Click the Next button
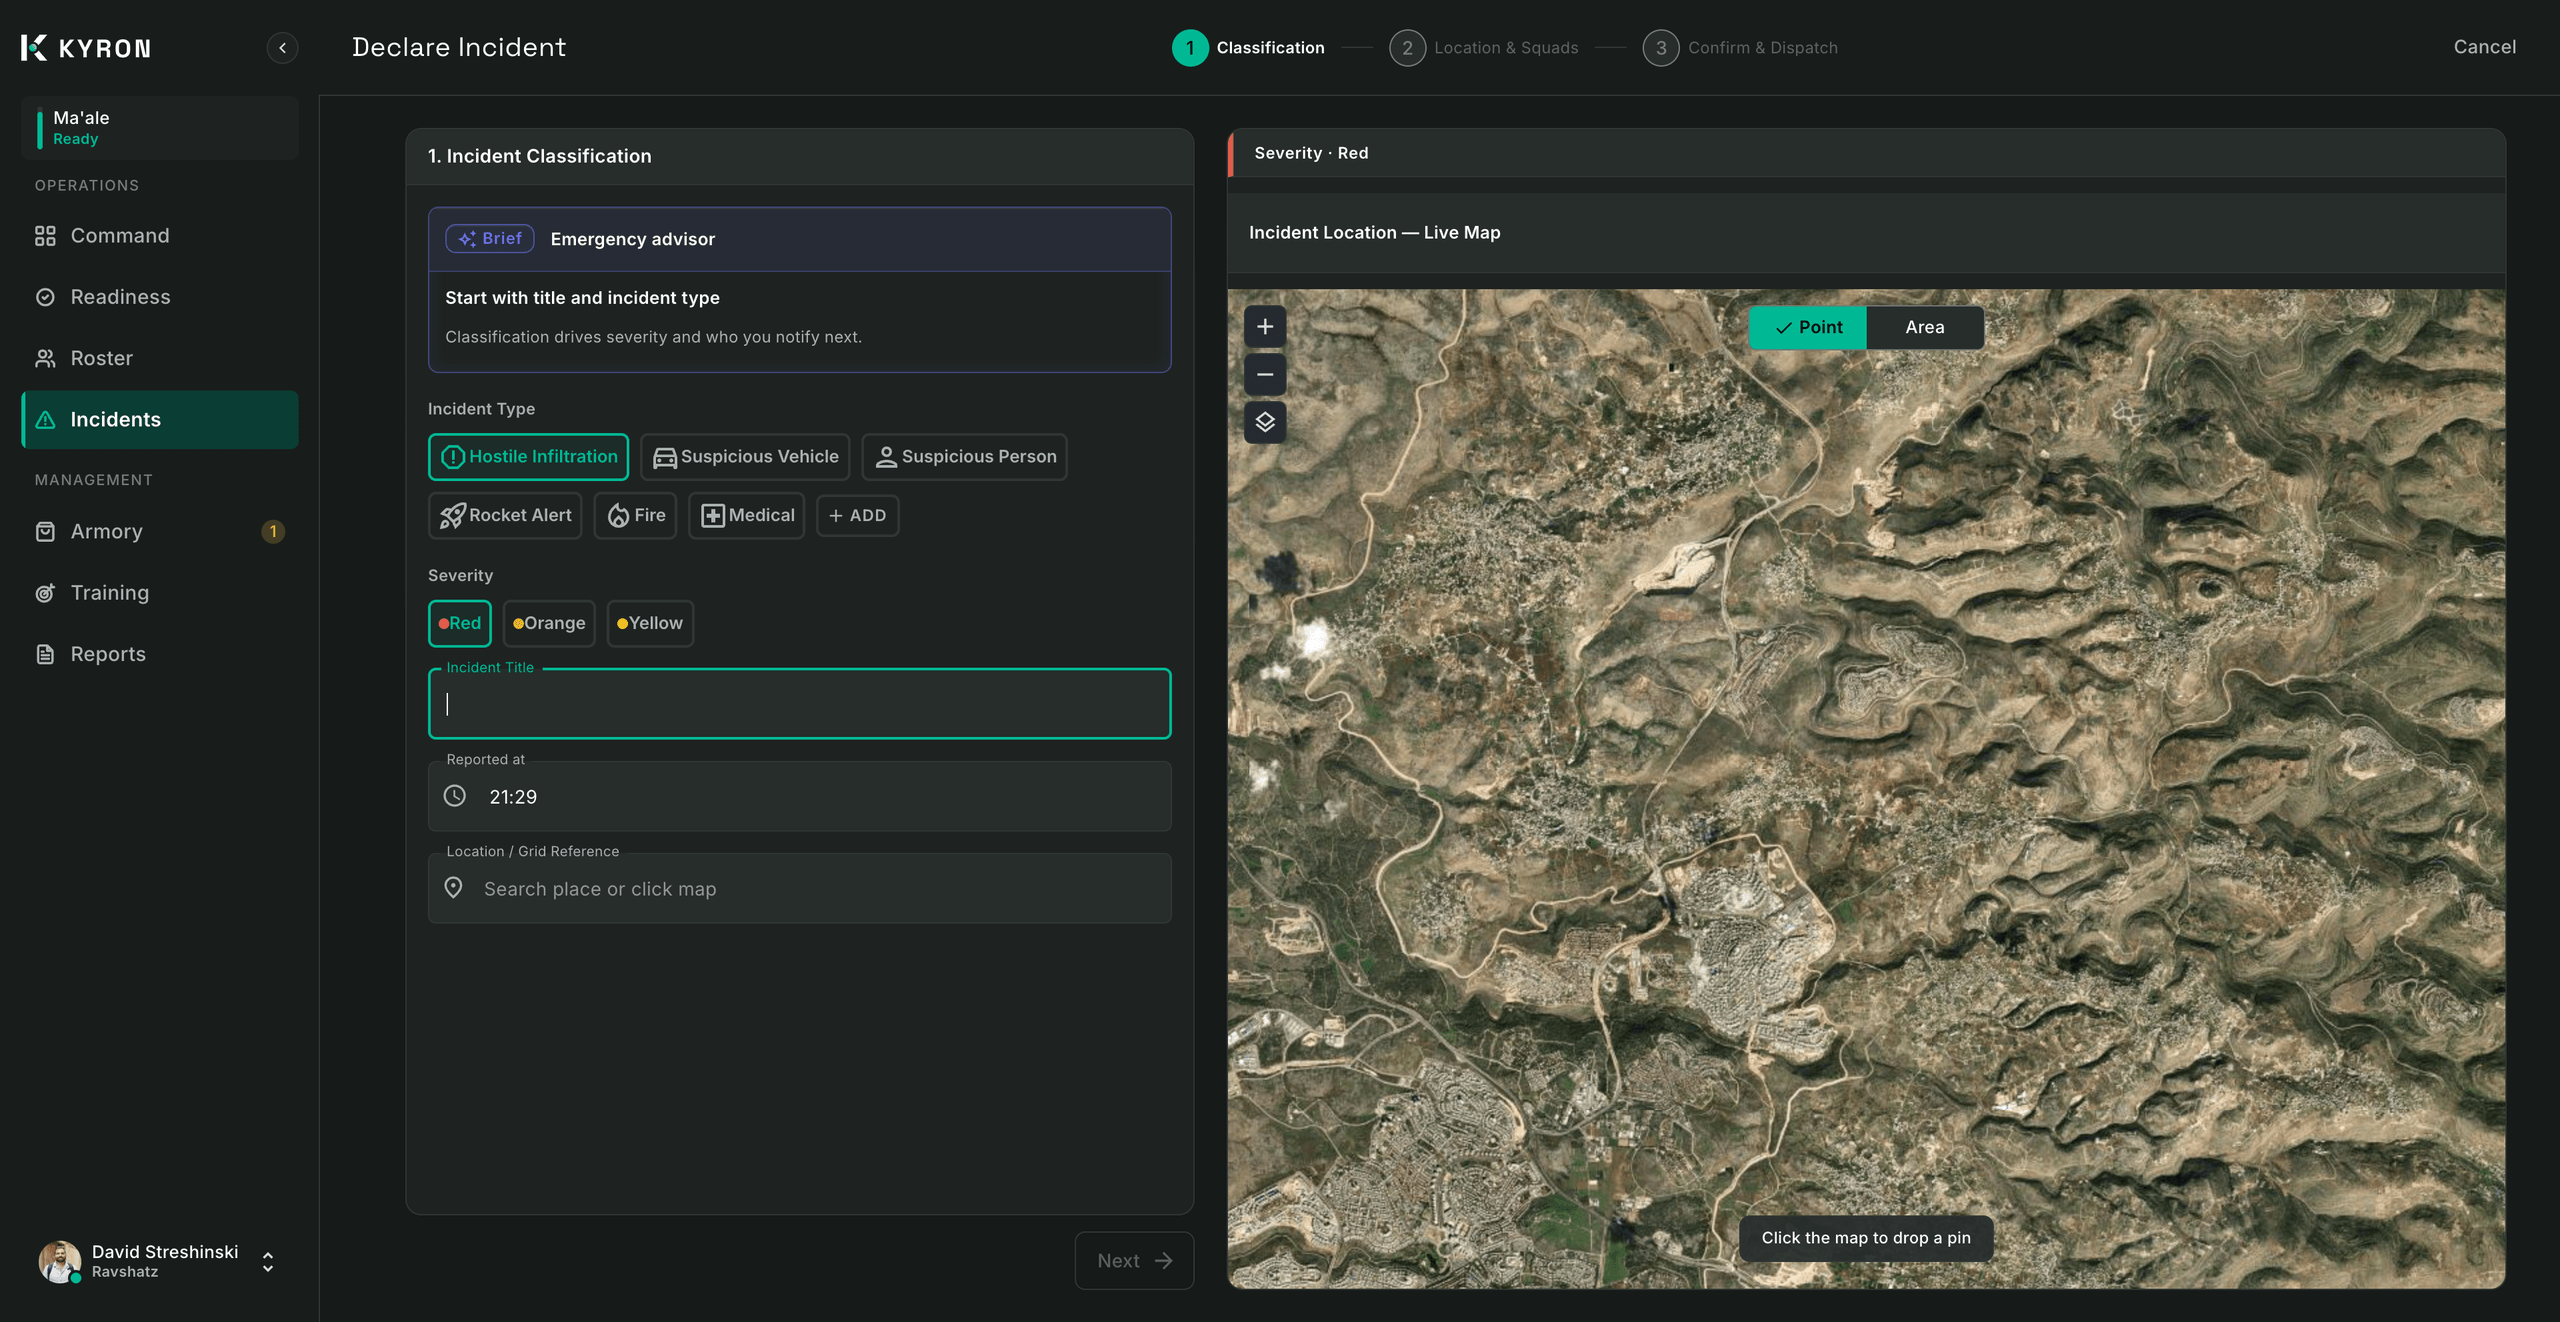Viewport: 2560px width, 1322px height. tap(1134, 1261)
